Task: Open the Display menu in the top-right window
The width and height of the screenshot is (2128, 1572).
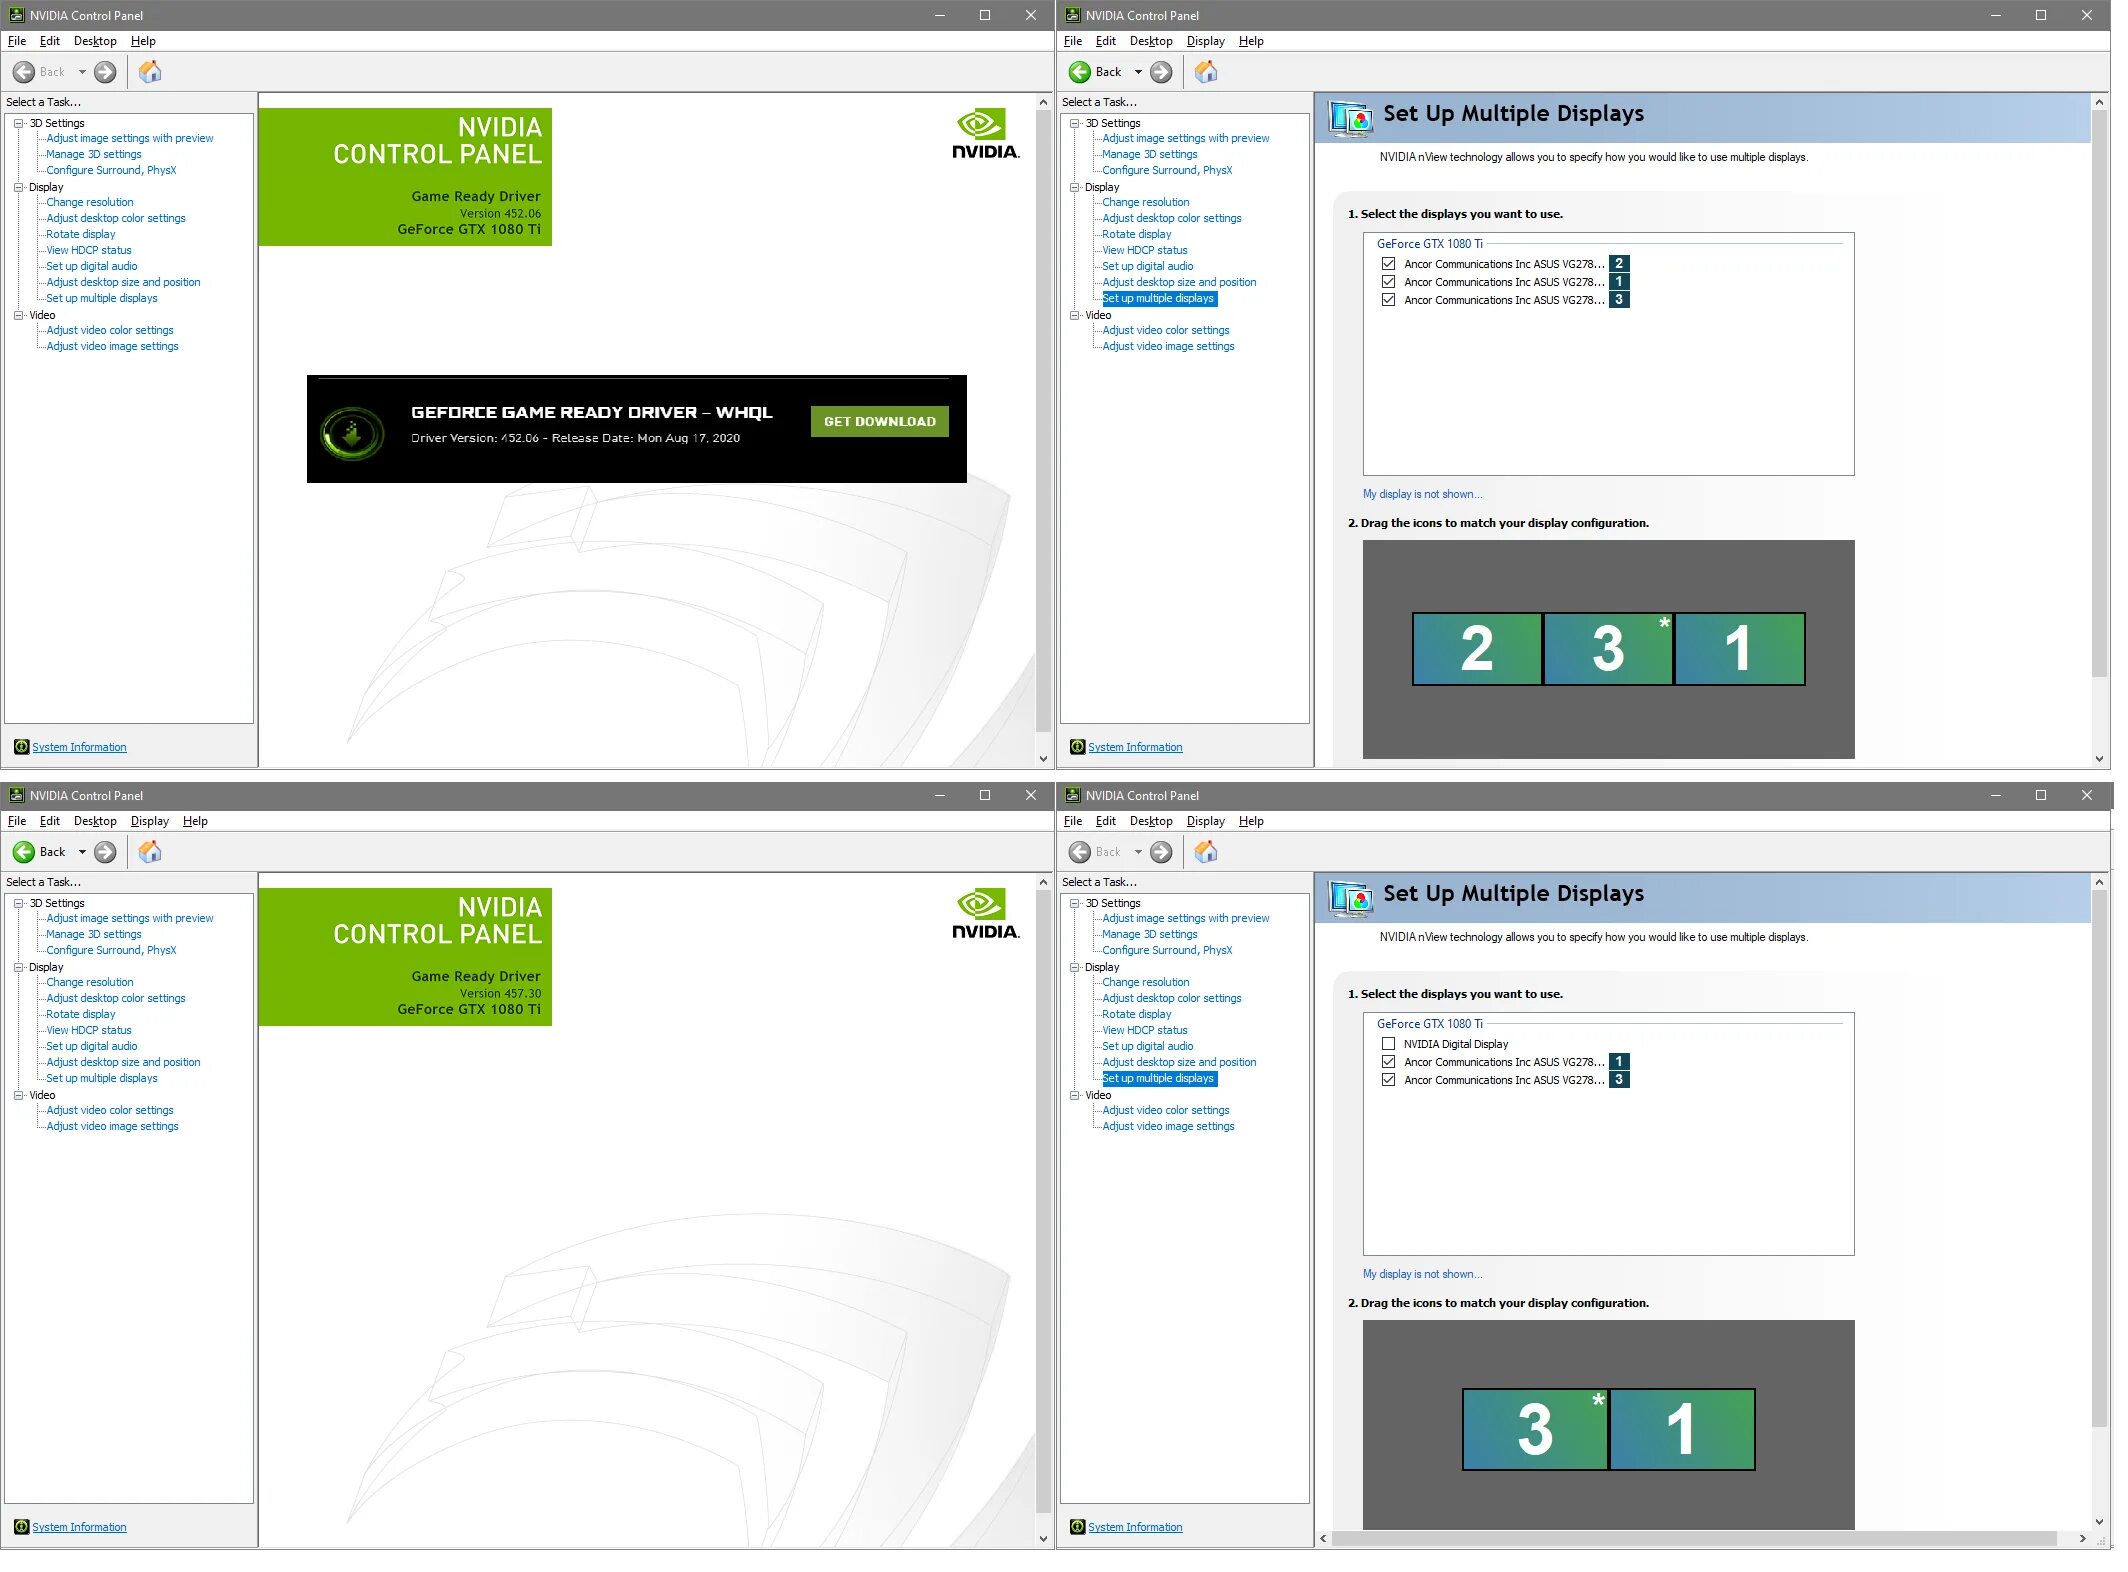Action: click(1205, 41)
